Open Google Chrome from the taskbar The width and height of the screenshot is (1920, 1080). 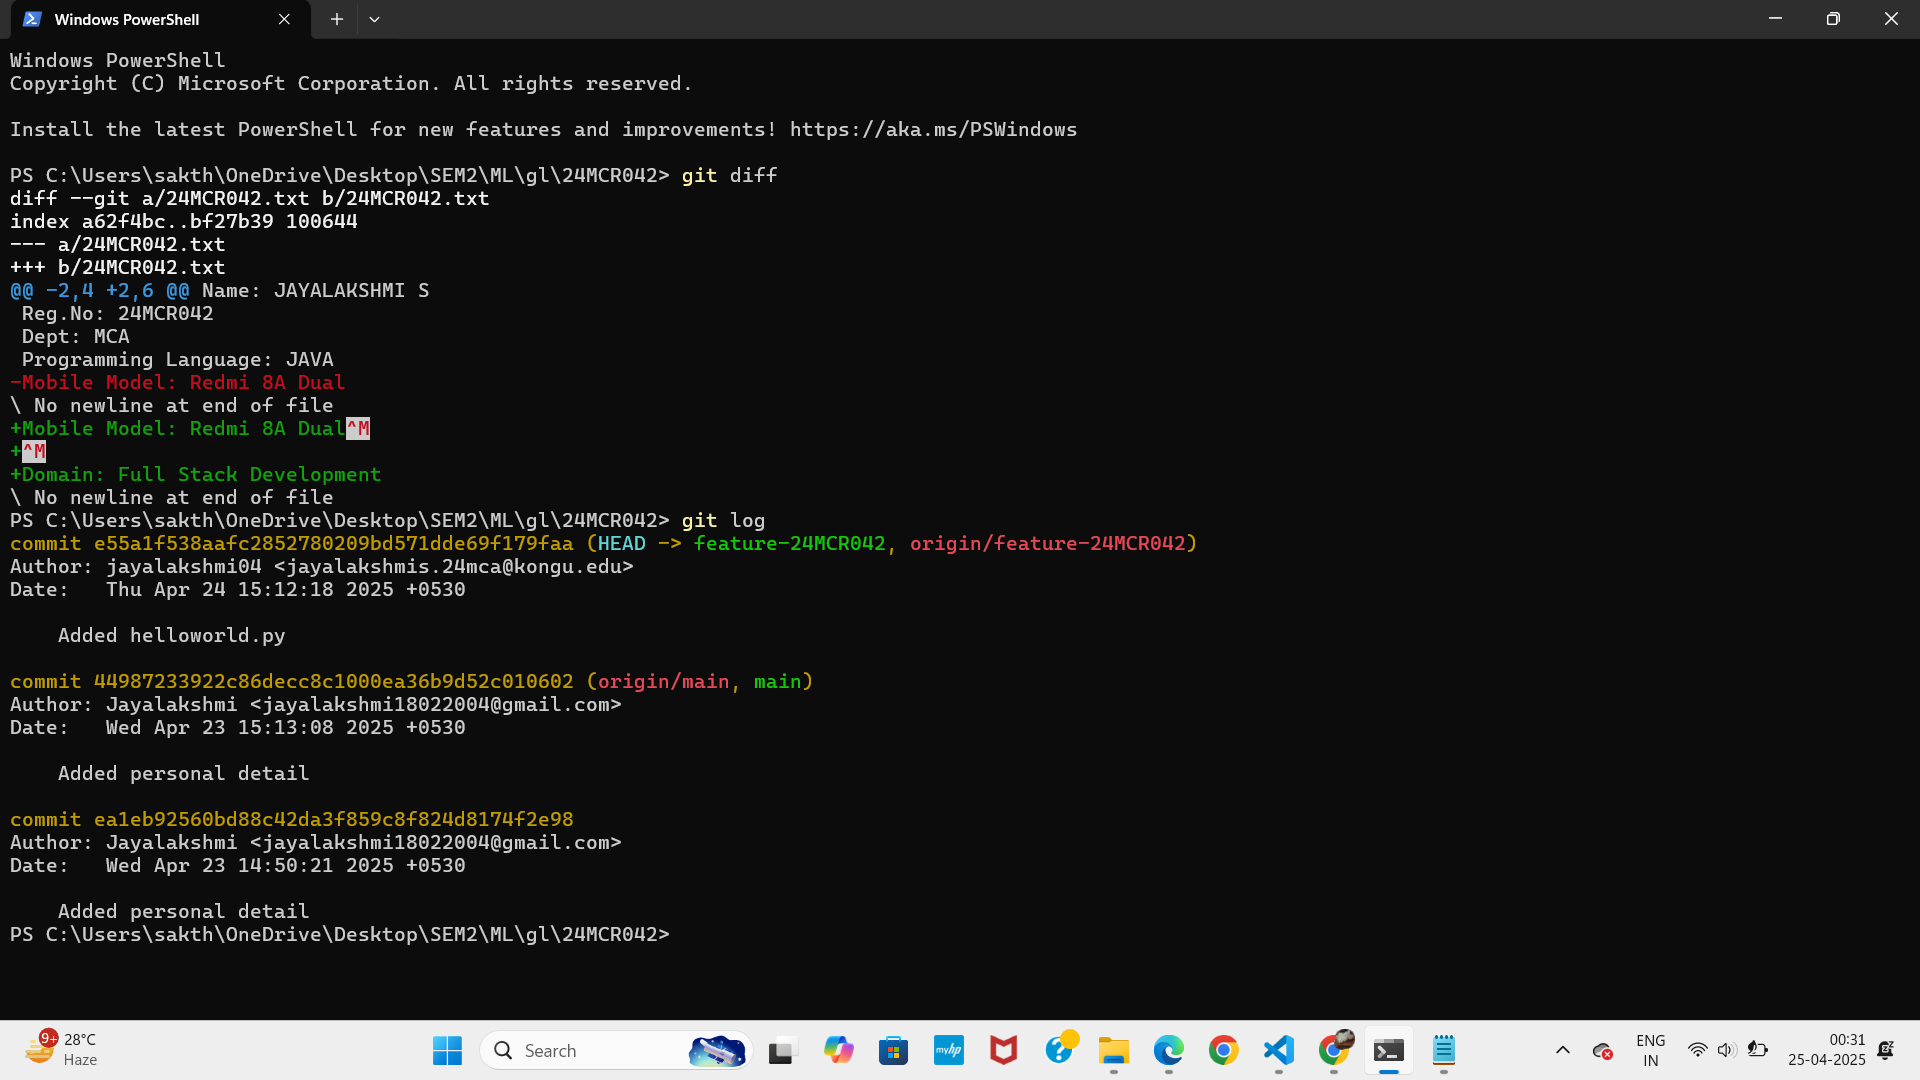click(1223, 1050)
